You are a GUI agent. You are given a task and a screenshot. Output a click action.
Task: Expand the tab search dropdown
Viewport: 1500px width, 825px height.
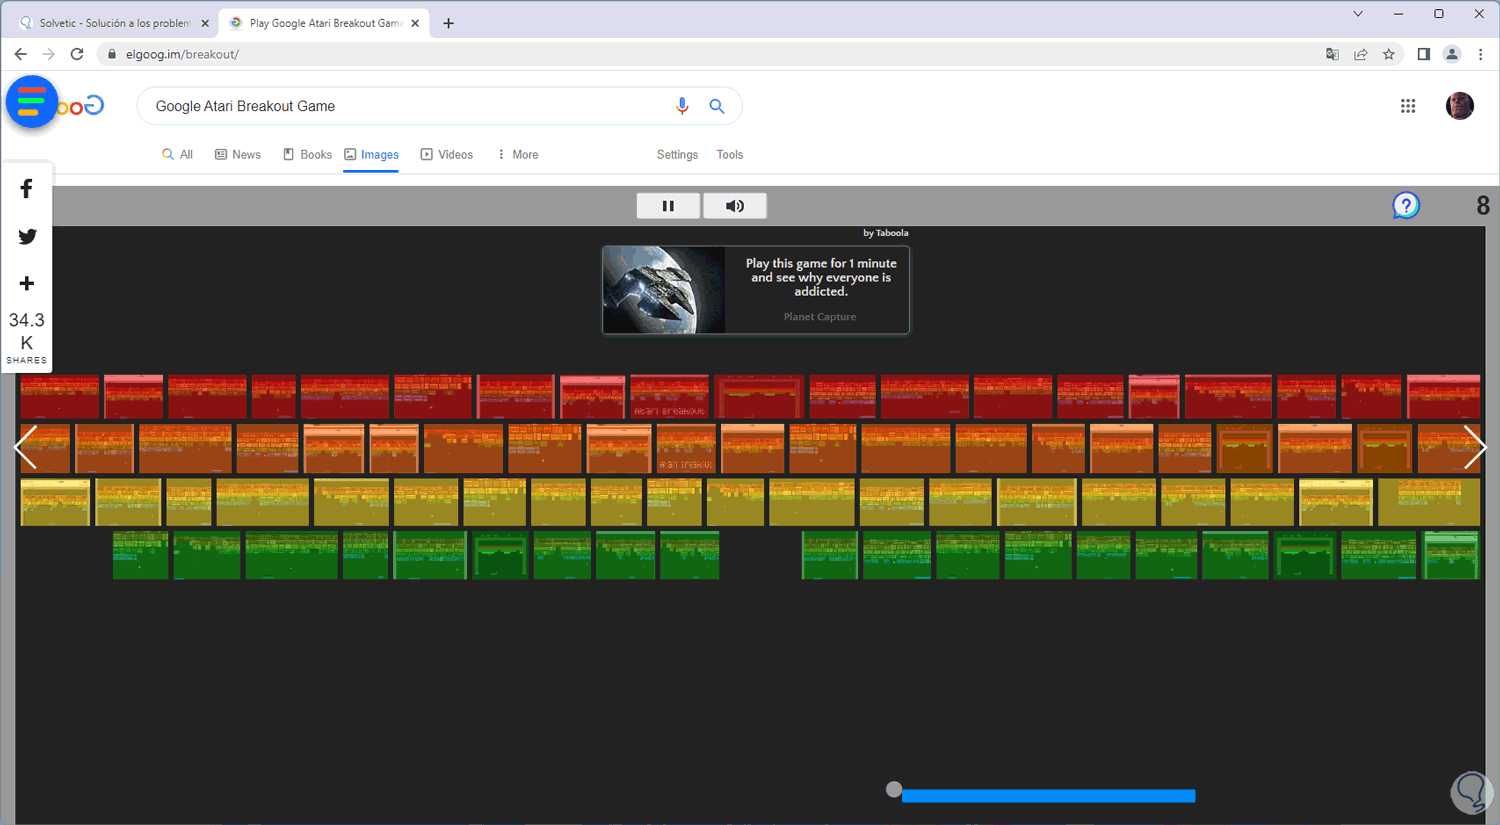[1358, 14]
